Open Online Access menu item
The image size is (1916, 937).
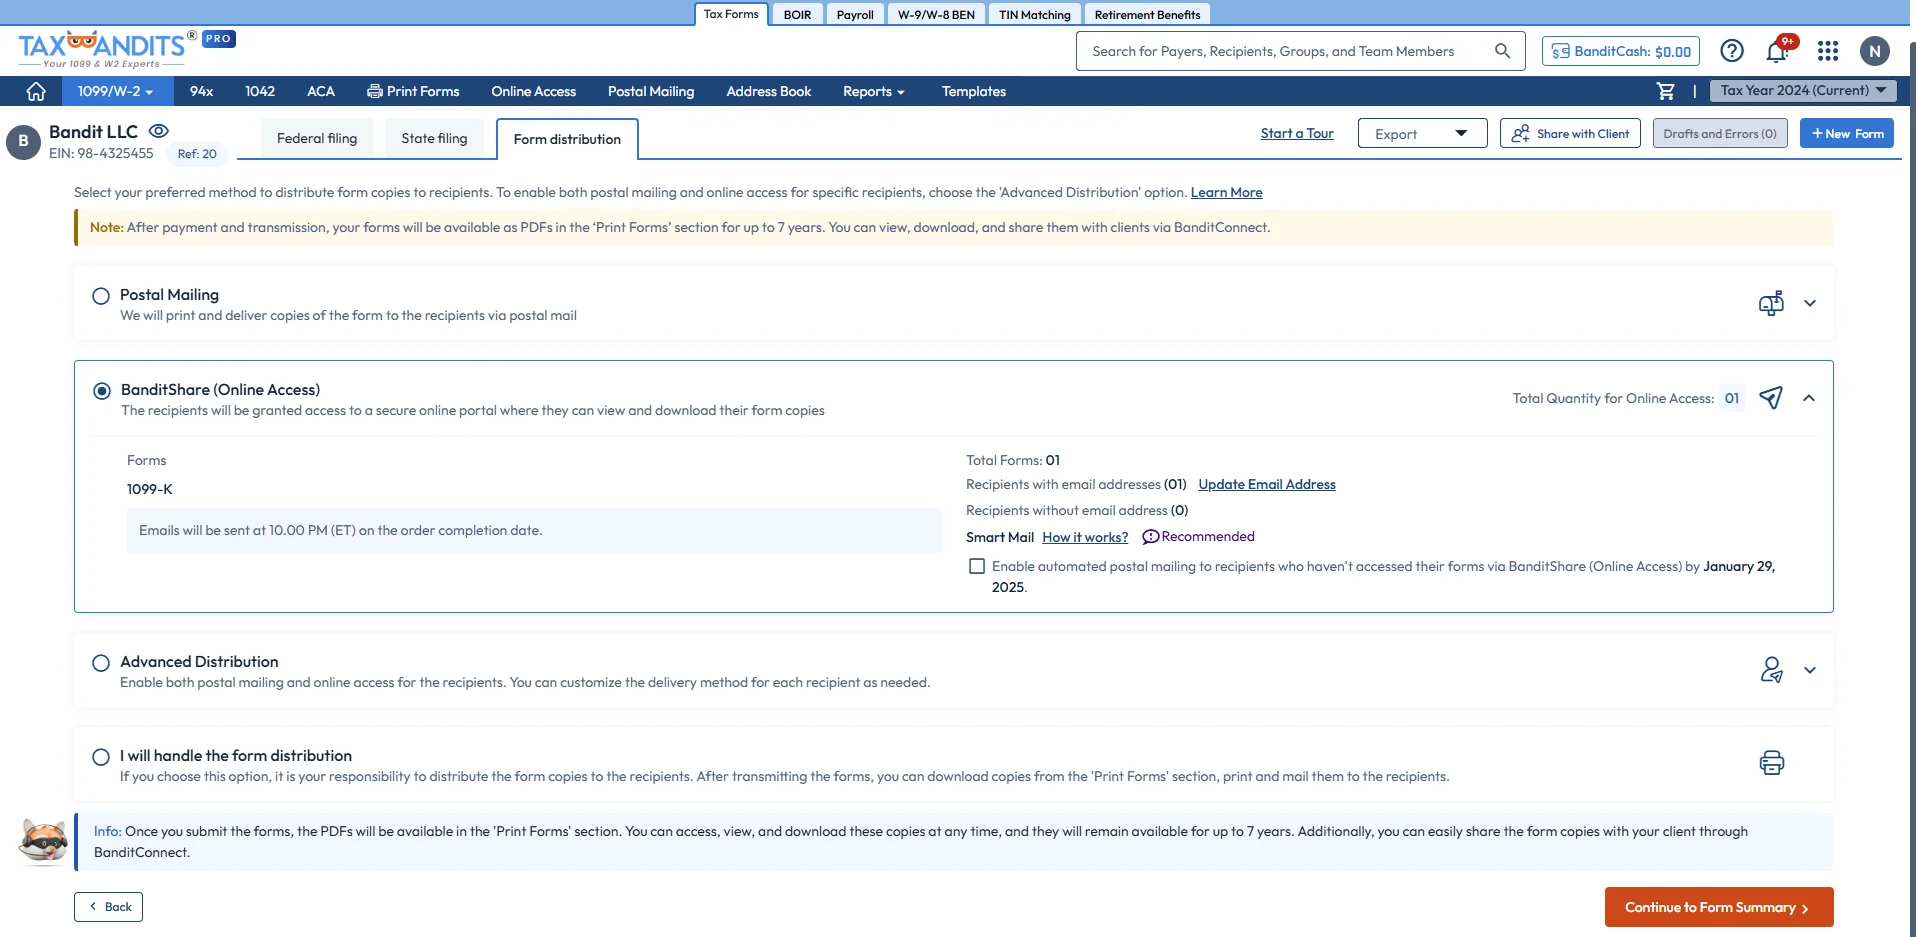533,91
